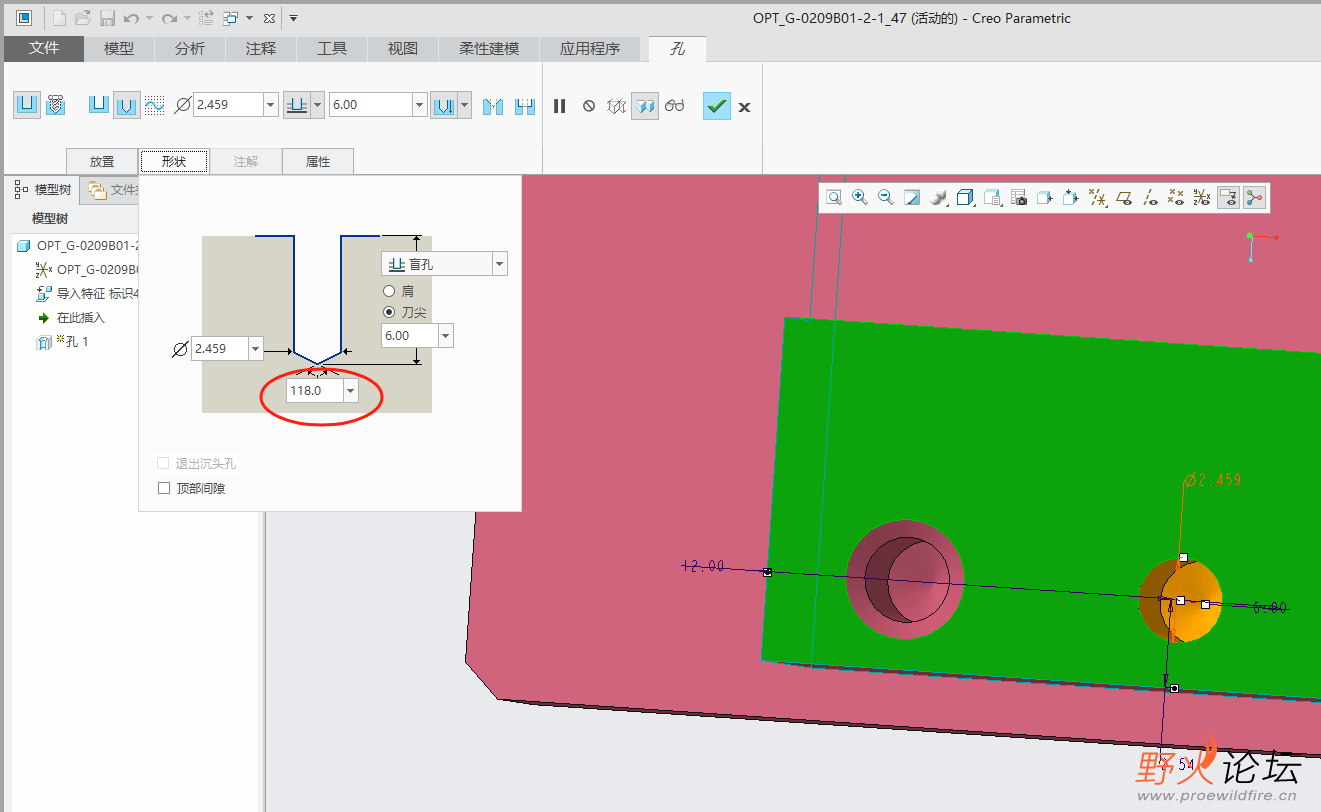Open the 属性 panel button
The height and width of the screenshot is (812, 1321).
pyautogui.click(x=318, y=161)
